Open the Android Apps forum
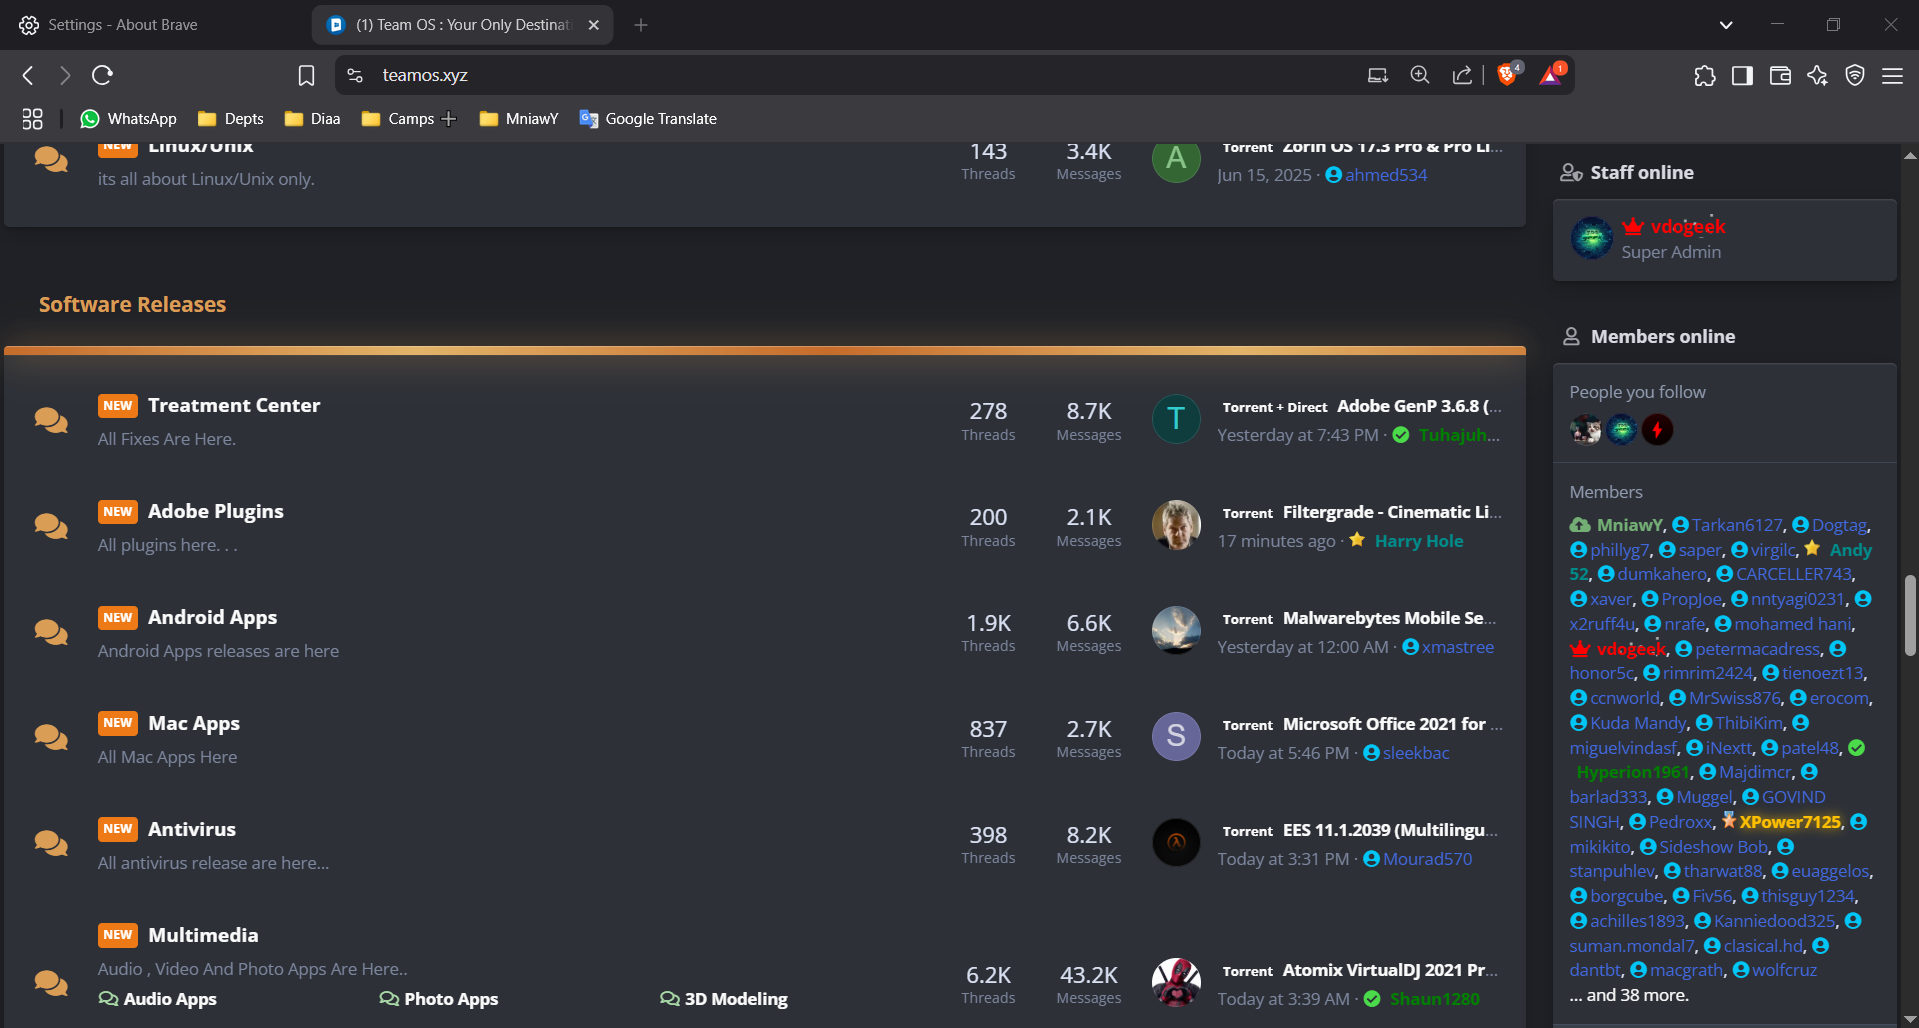The image size is (1919, 1028). click(212, 617)
